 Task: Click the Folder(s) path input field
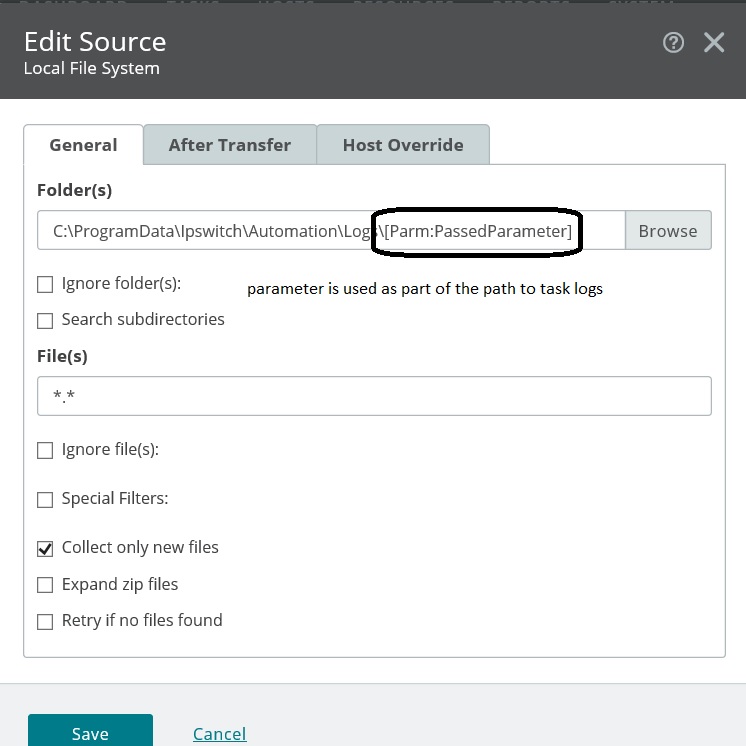coord(331,230)
